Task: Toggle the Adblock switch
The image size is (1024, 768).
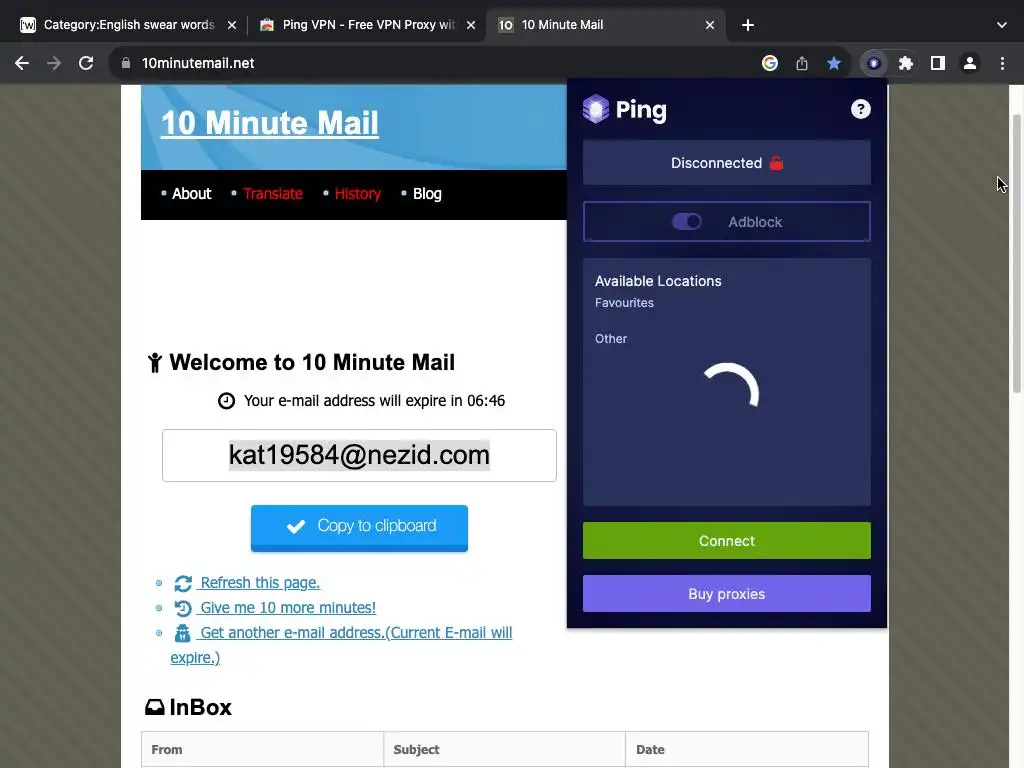Action: coord(687,222)
